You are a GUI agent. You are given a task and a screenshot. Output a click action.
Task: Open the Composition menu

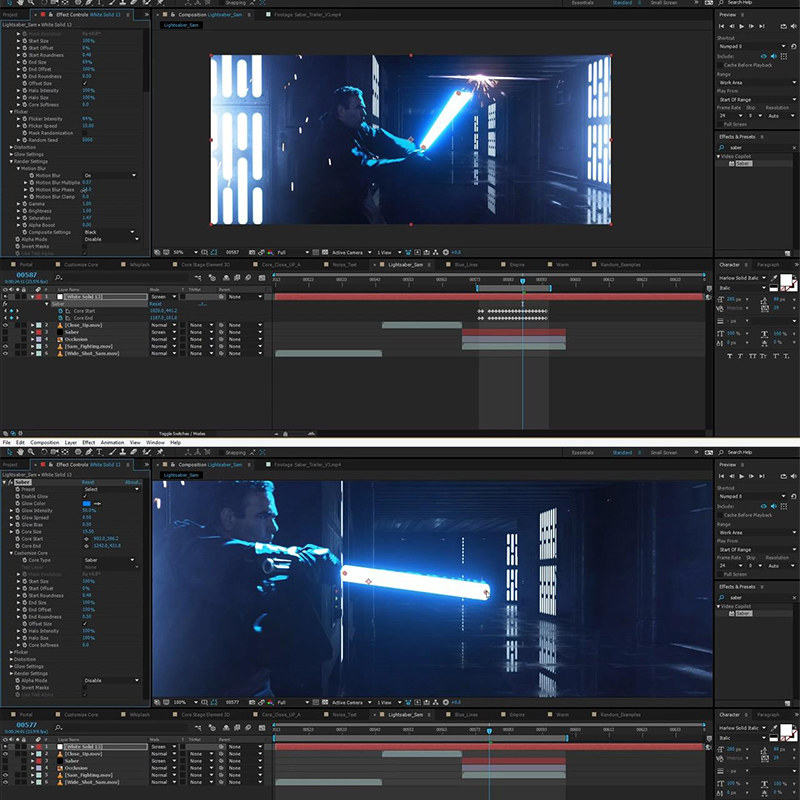[x=44, y=443]
